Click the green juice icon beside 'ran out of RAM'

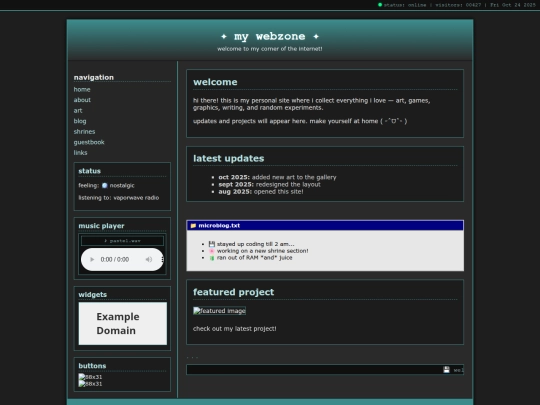tap(212, 258)
